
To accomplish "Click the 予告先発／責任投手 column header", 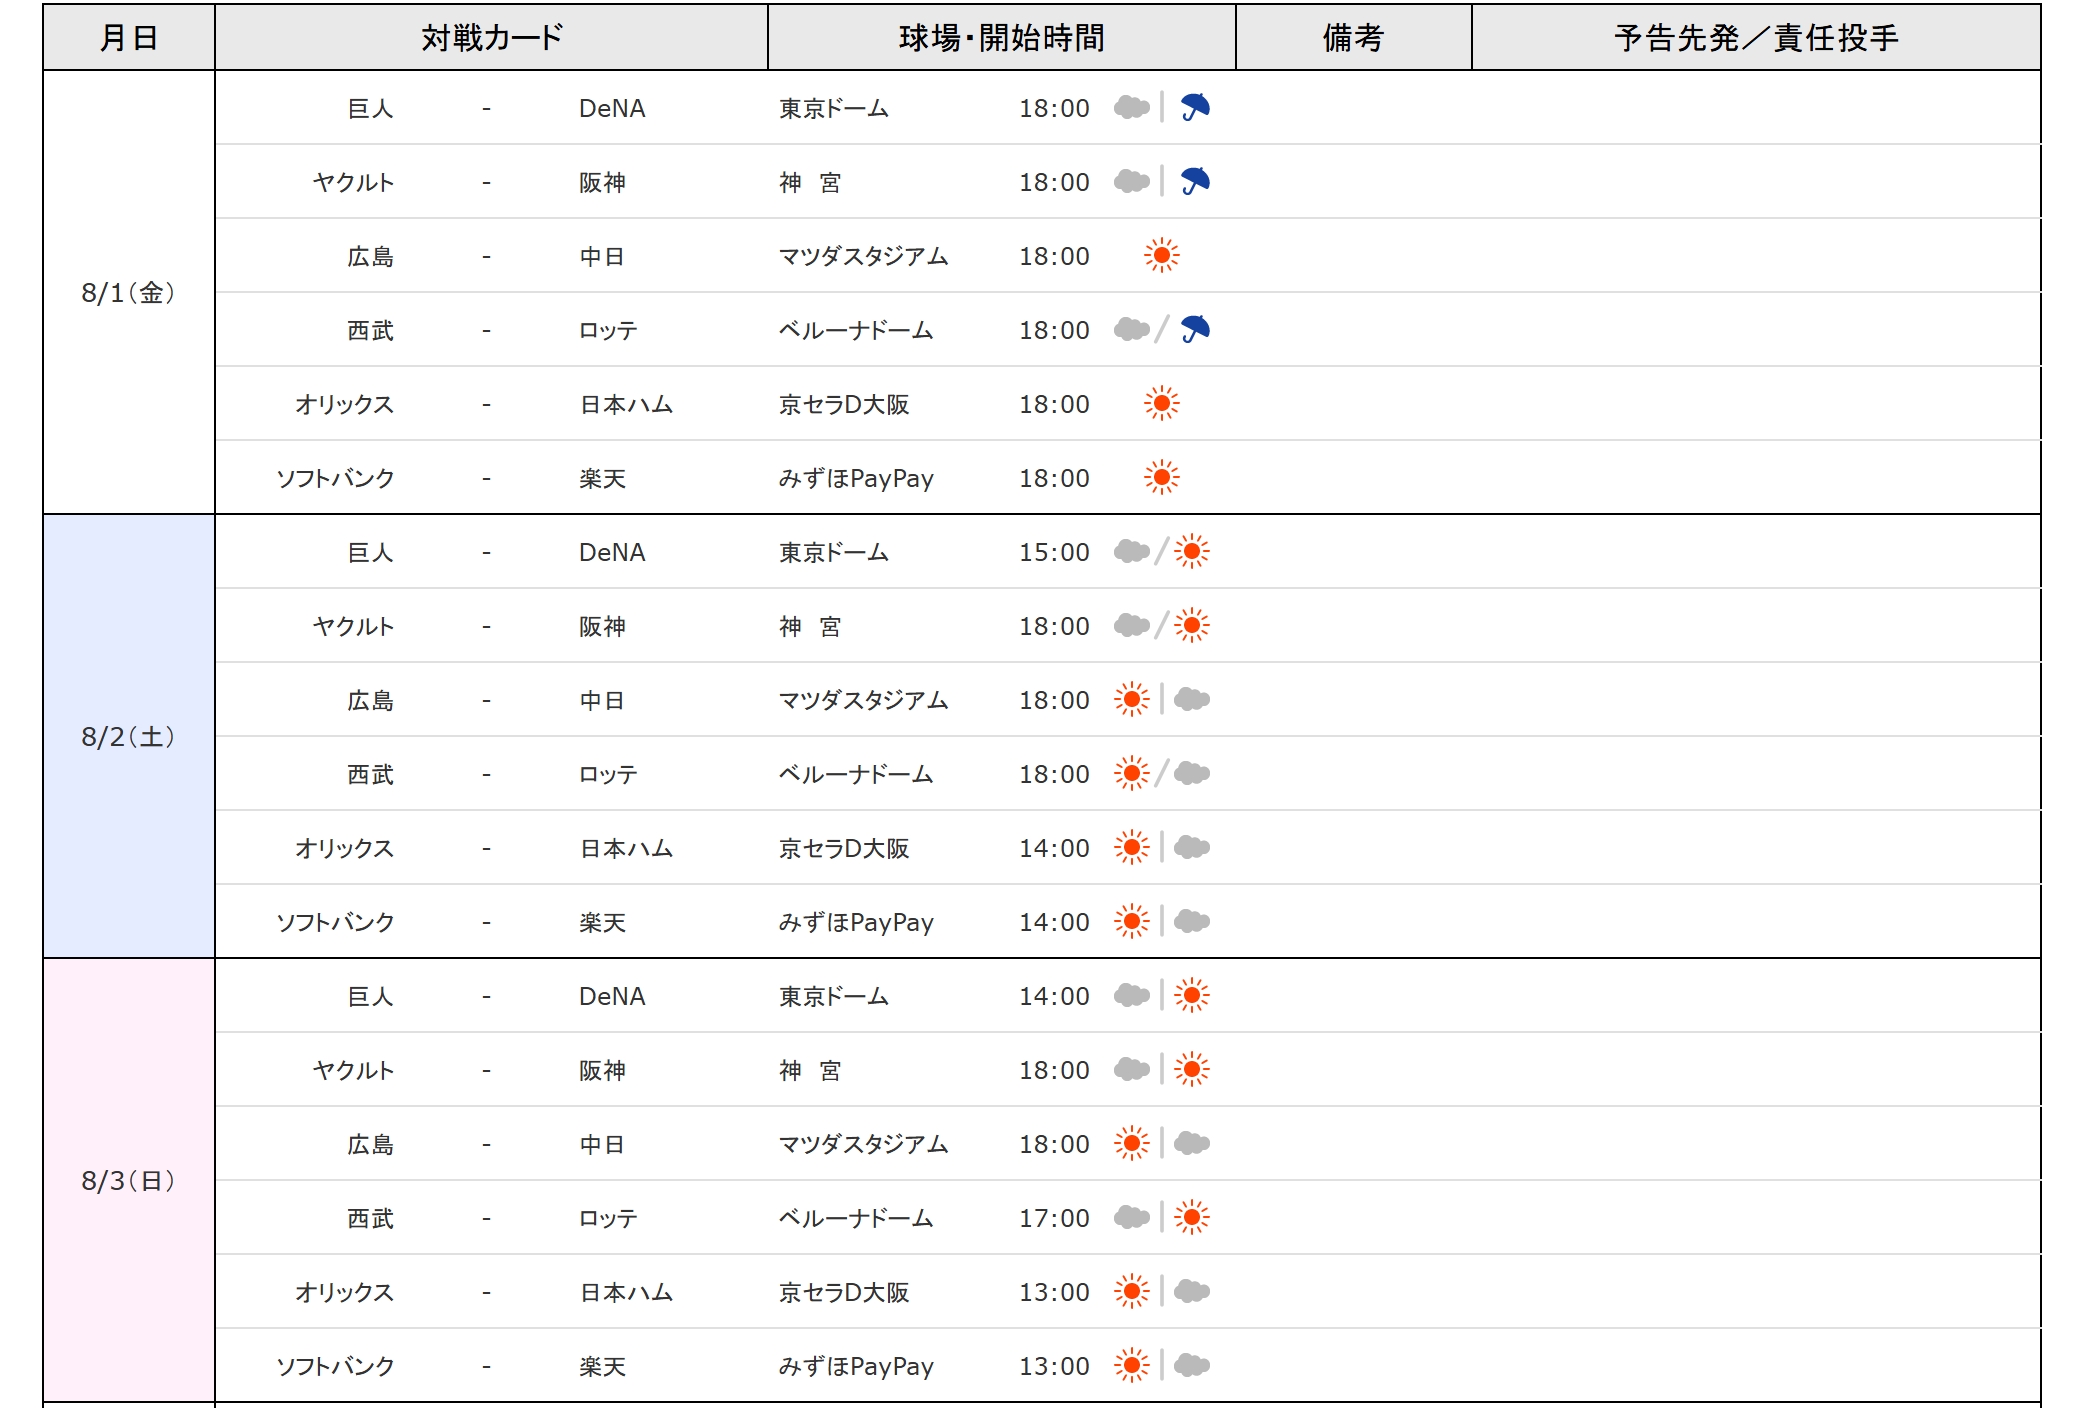I will 1756,37.
